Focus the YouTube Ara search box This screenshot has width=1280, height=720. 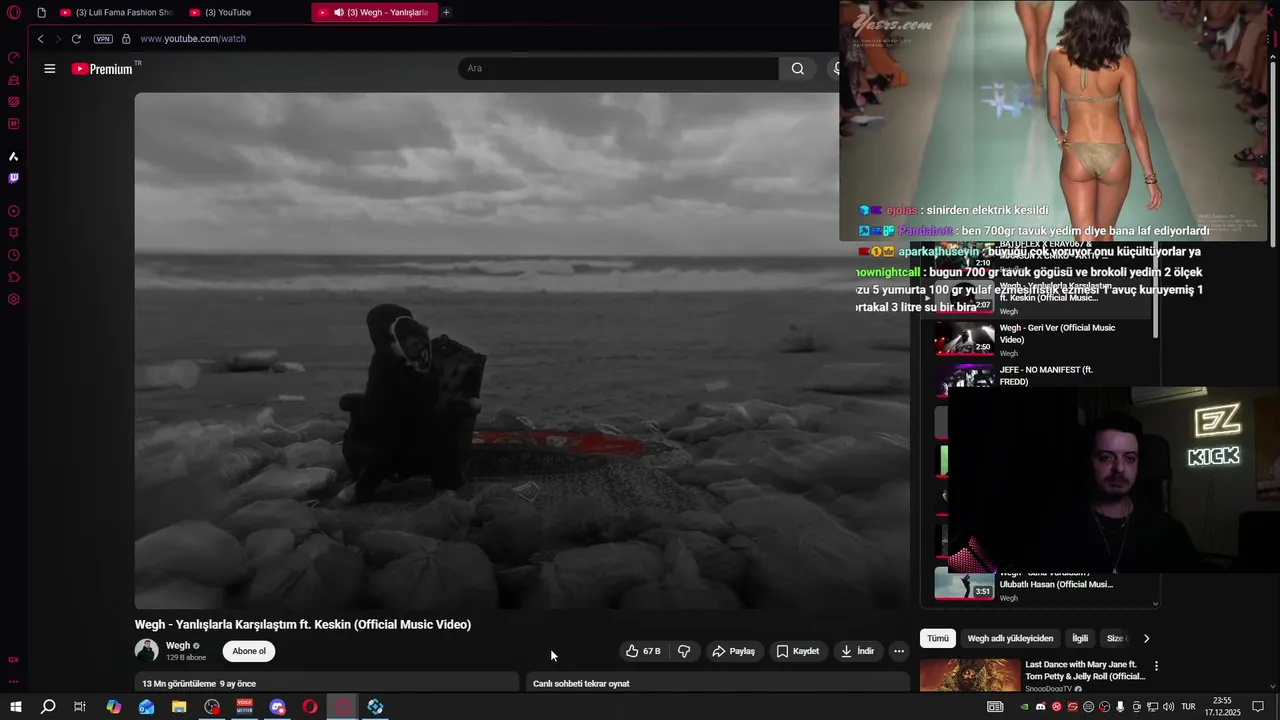(x=618, y=68)
